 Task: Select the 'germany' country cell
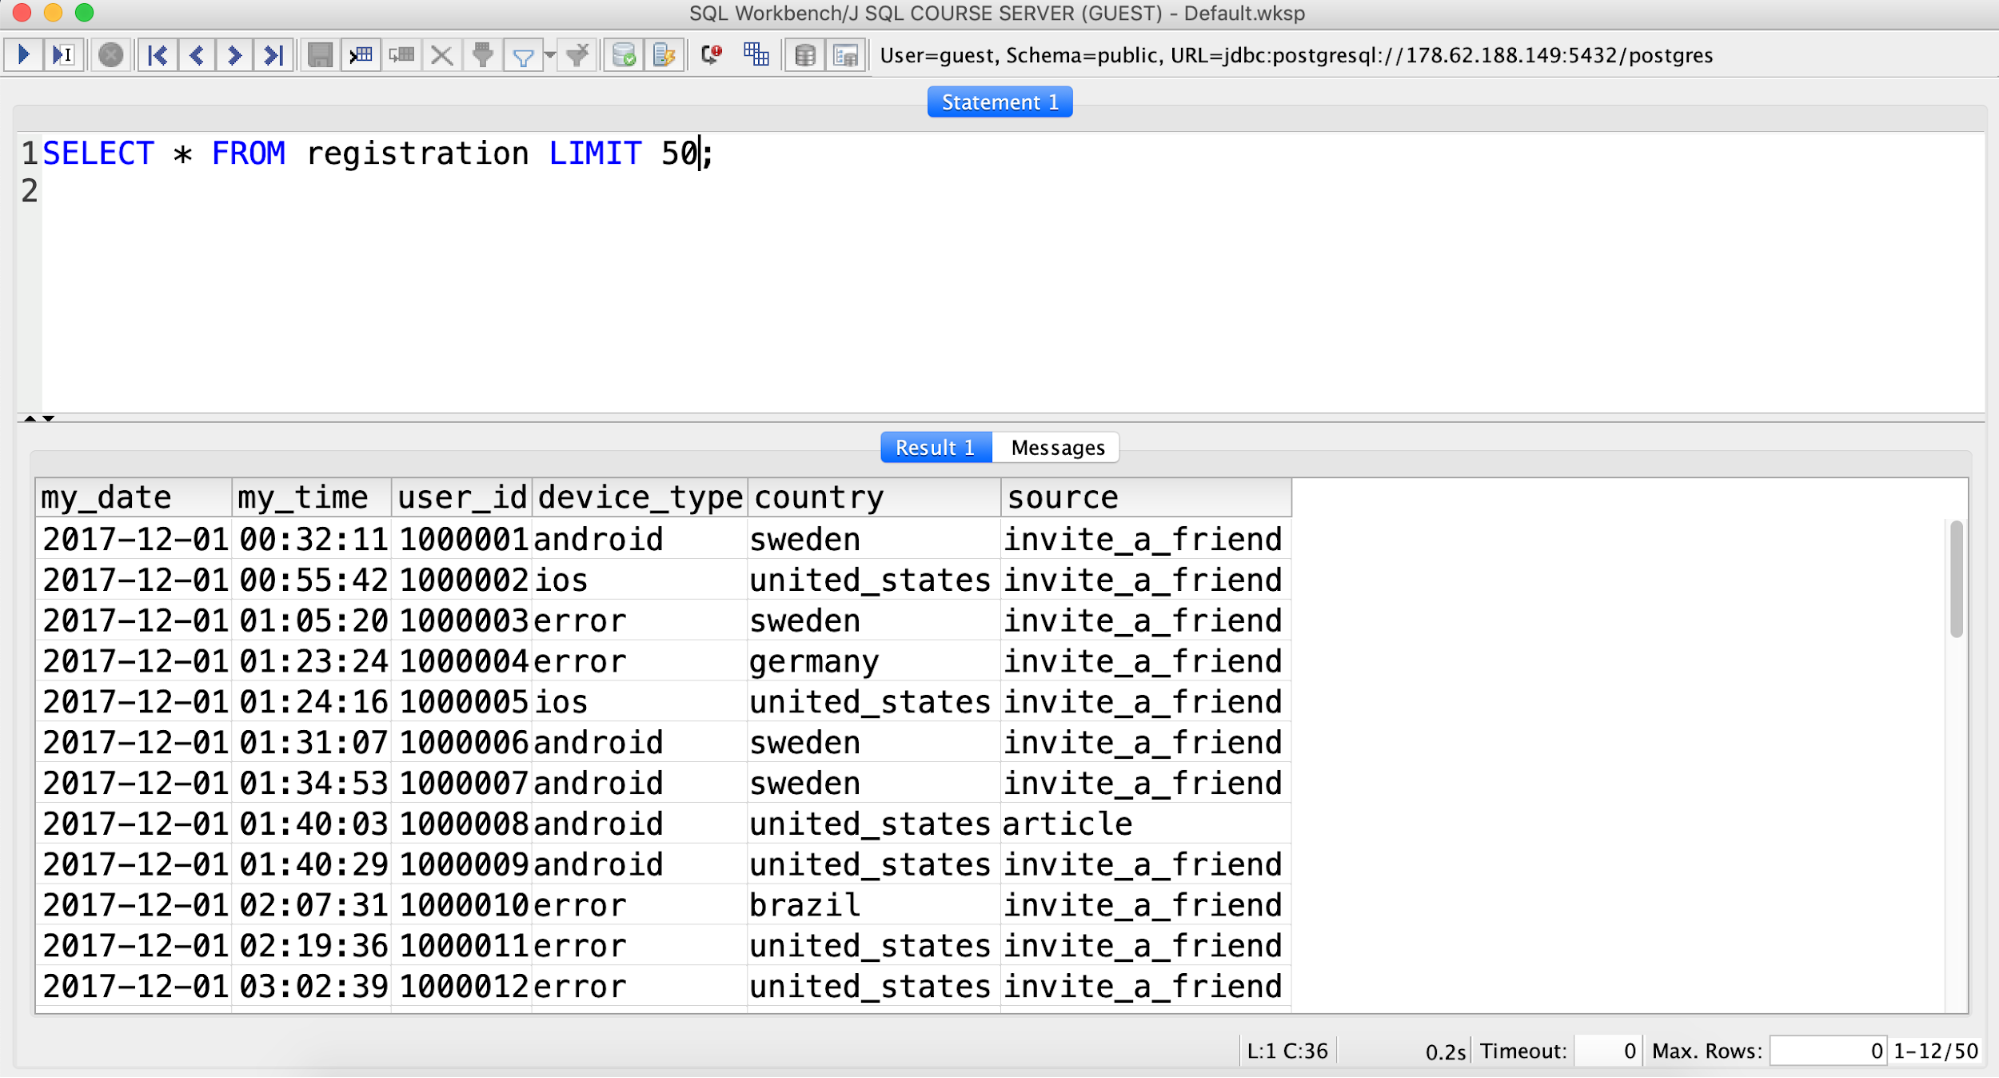pyautogui.click(x=874, y=661)
